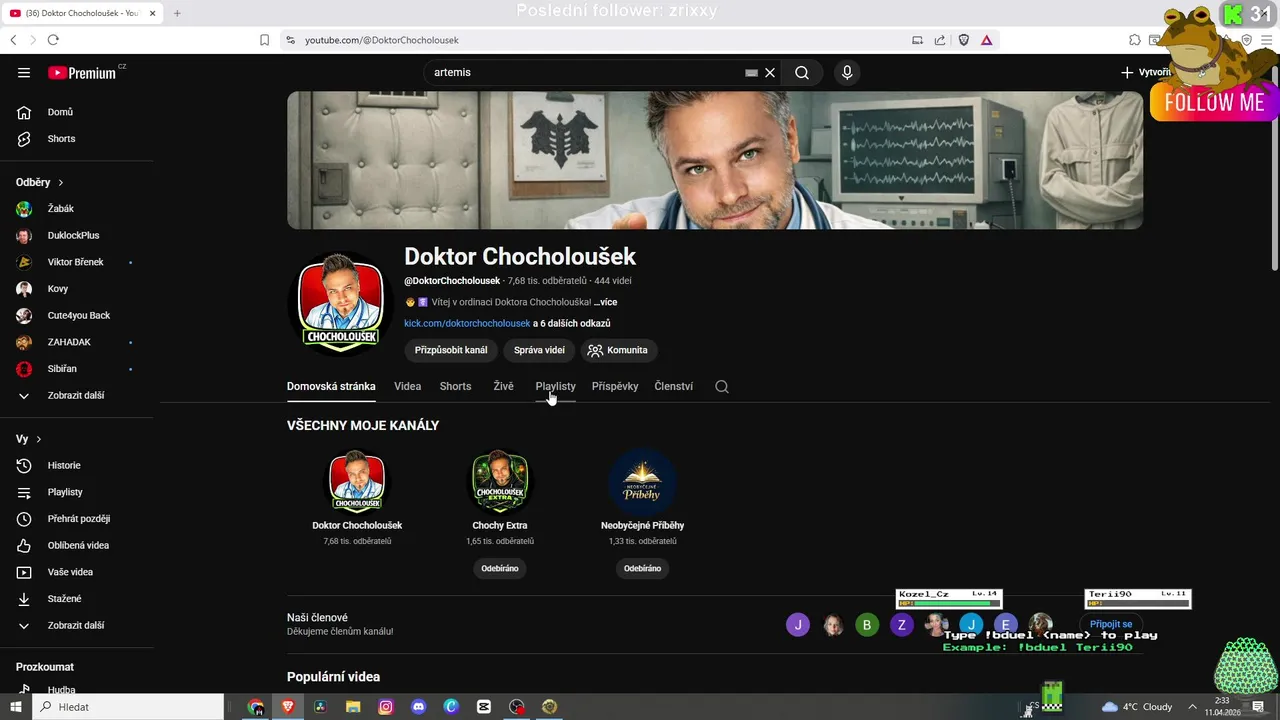
Task: Click the green B member avatar
Action: pyautogui.click(x=867, y=626)
